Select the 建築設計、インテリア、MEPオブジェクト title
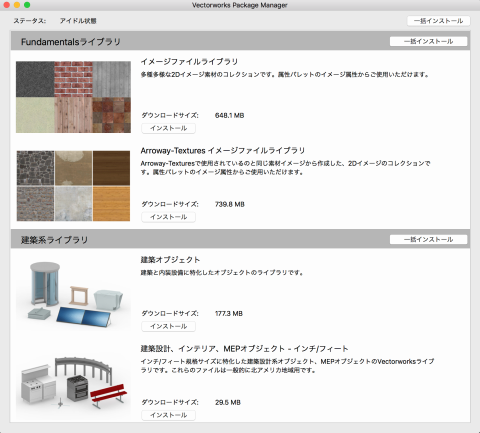 (244, 349)
